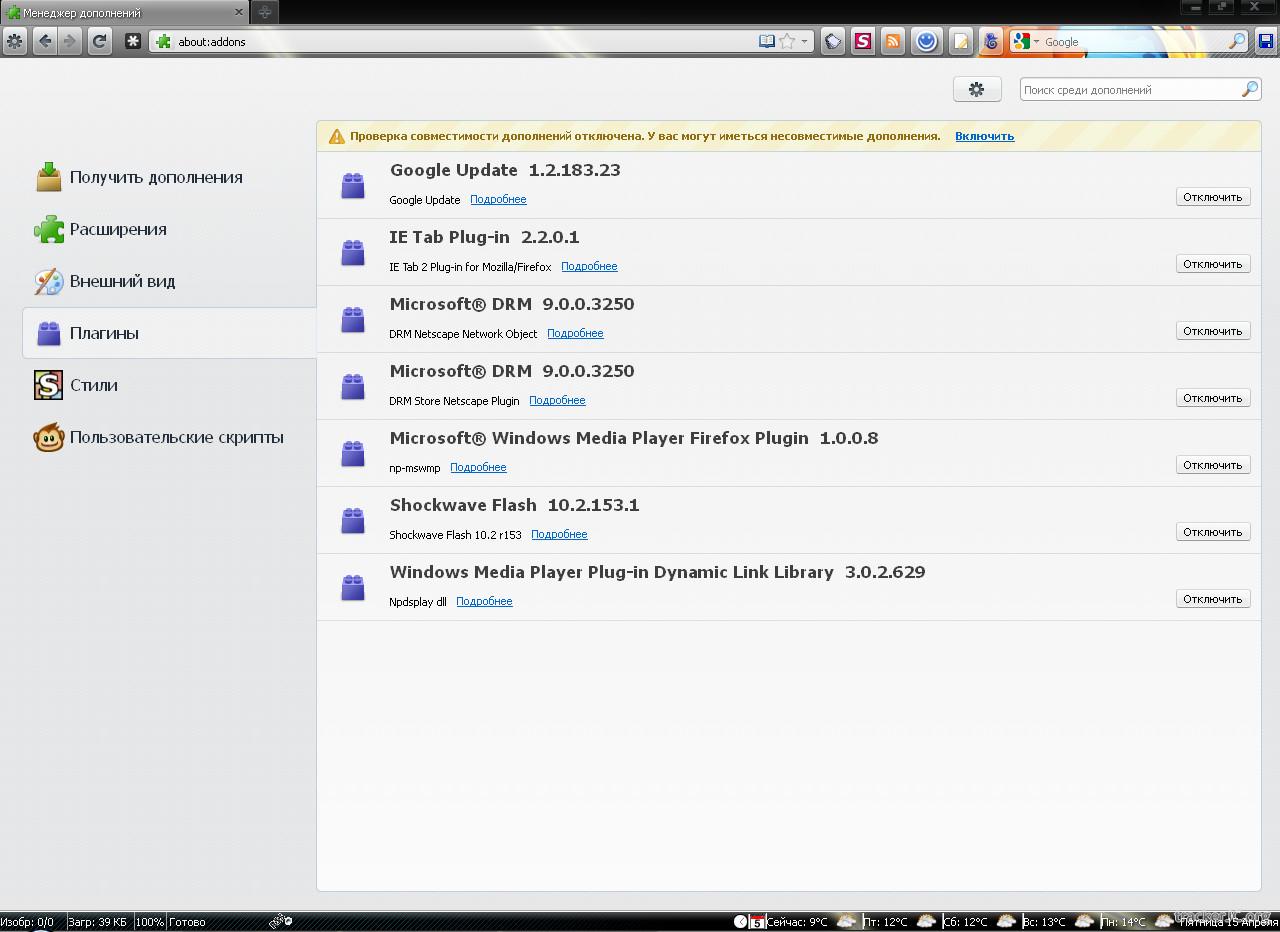Open the RSS feed toolbar icon
Image resolution: width=1280 pixels, height=932 pixels.
pyautogui.click(x=893, y=41)
